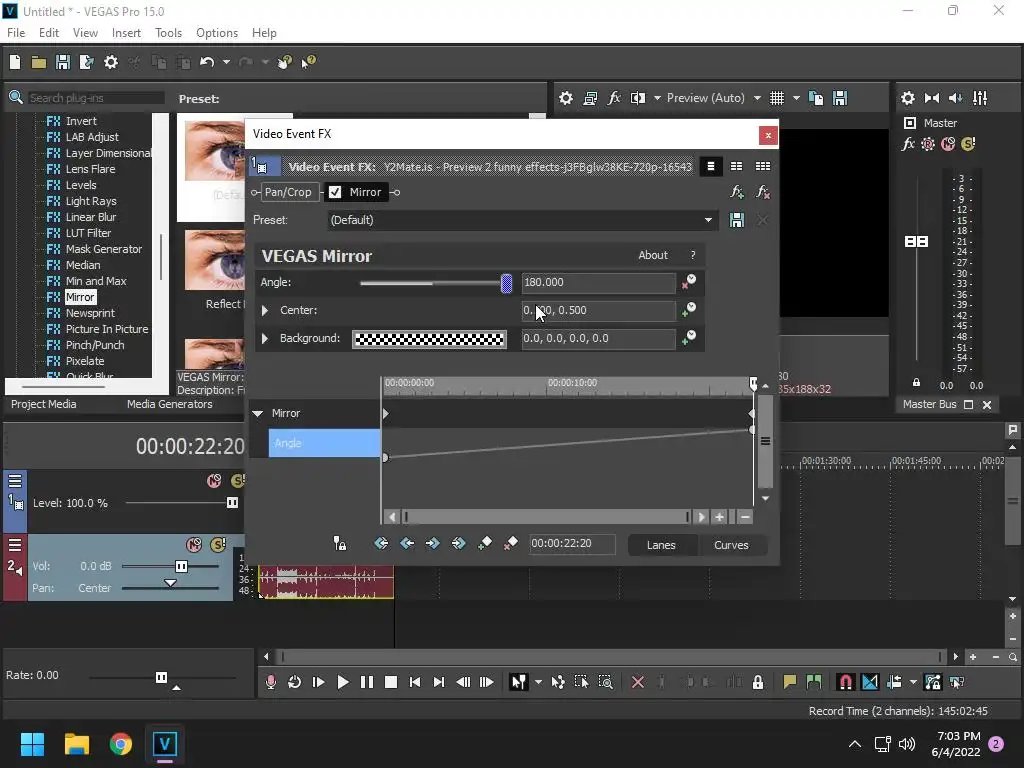The height and width of the screenshot is (768, 1024).
Task: Click the About link in VEGAS Mirror
Action: [x=652, y=255]
